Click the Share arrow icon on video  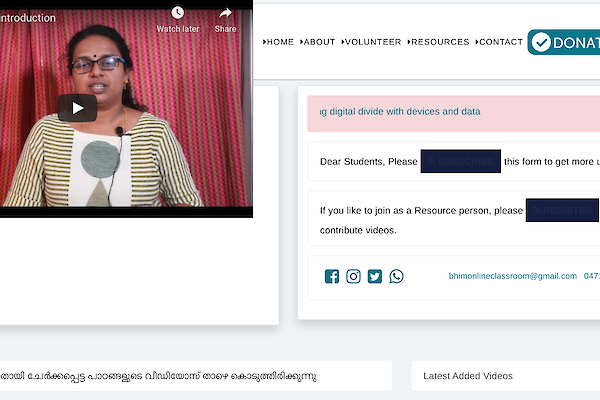[225, 13]
